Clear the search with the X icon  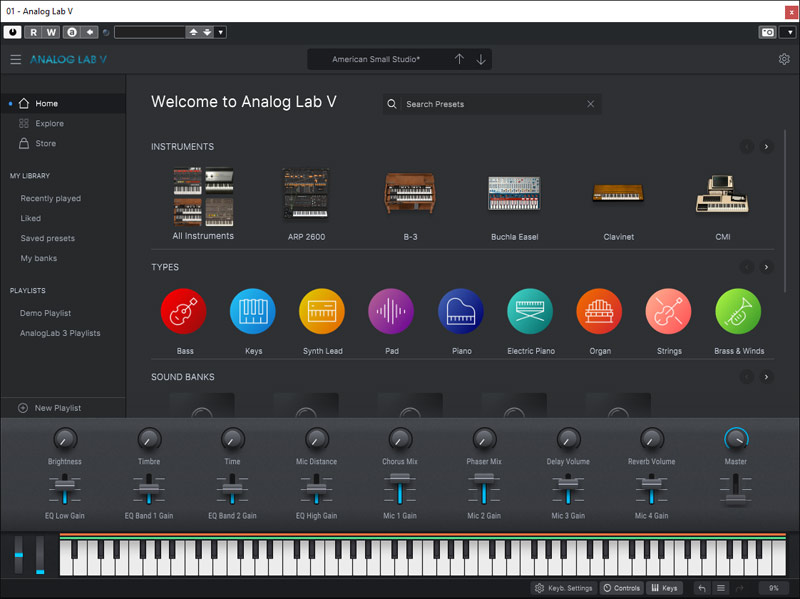click(590, 104)
